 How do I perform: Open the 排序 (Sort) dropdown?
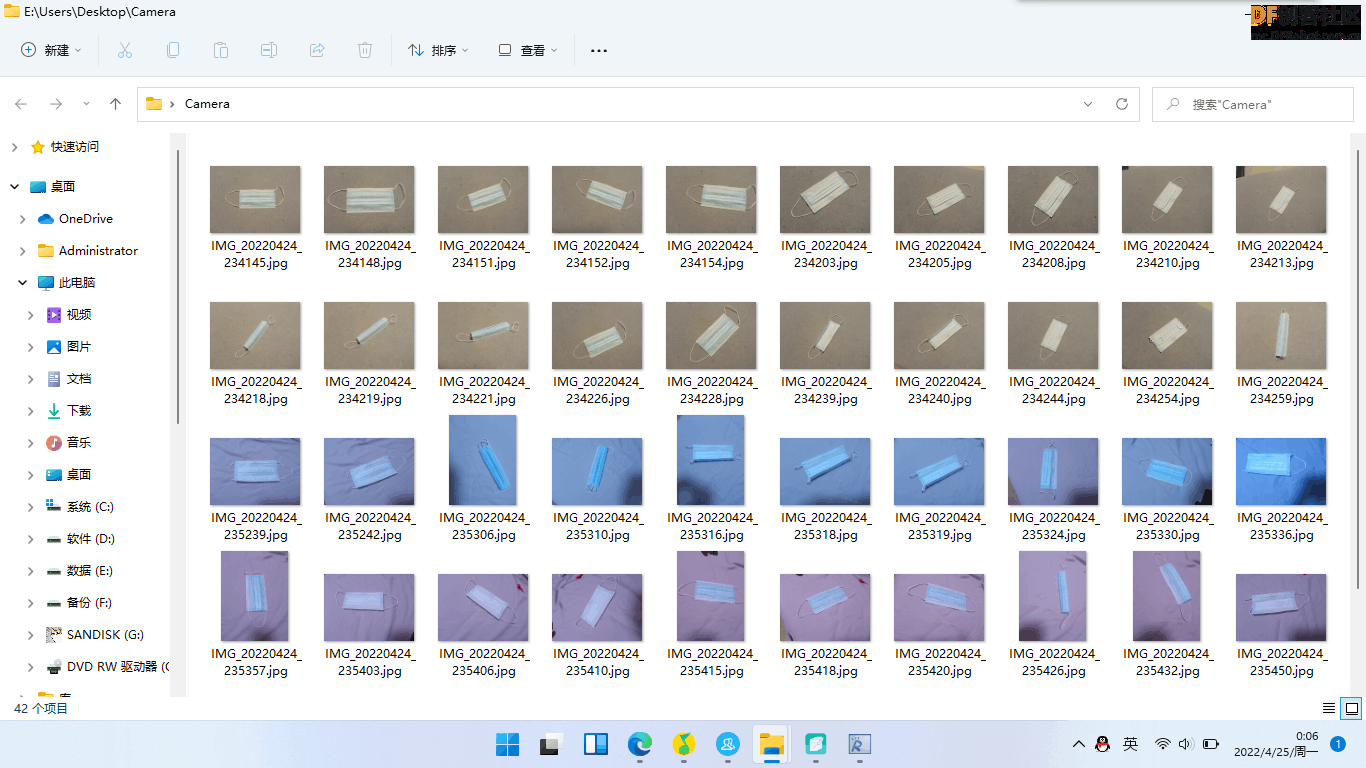[438, 50]
